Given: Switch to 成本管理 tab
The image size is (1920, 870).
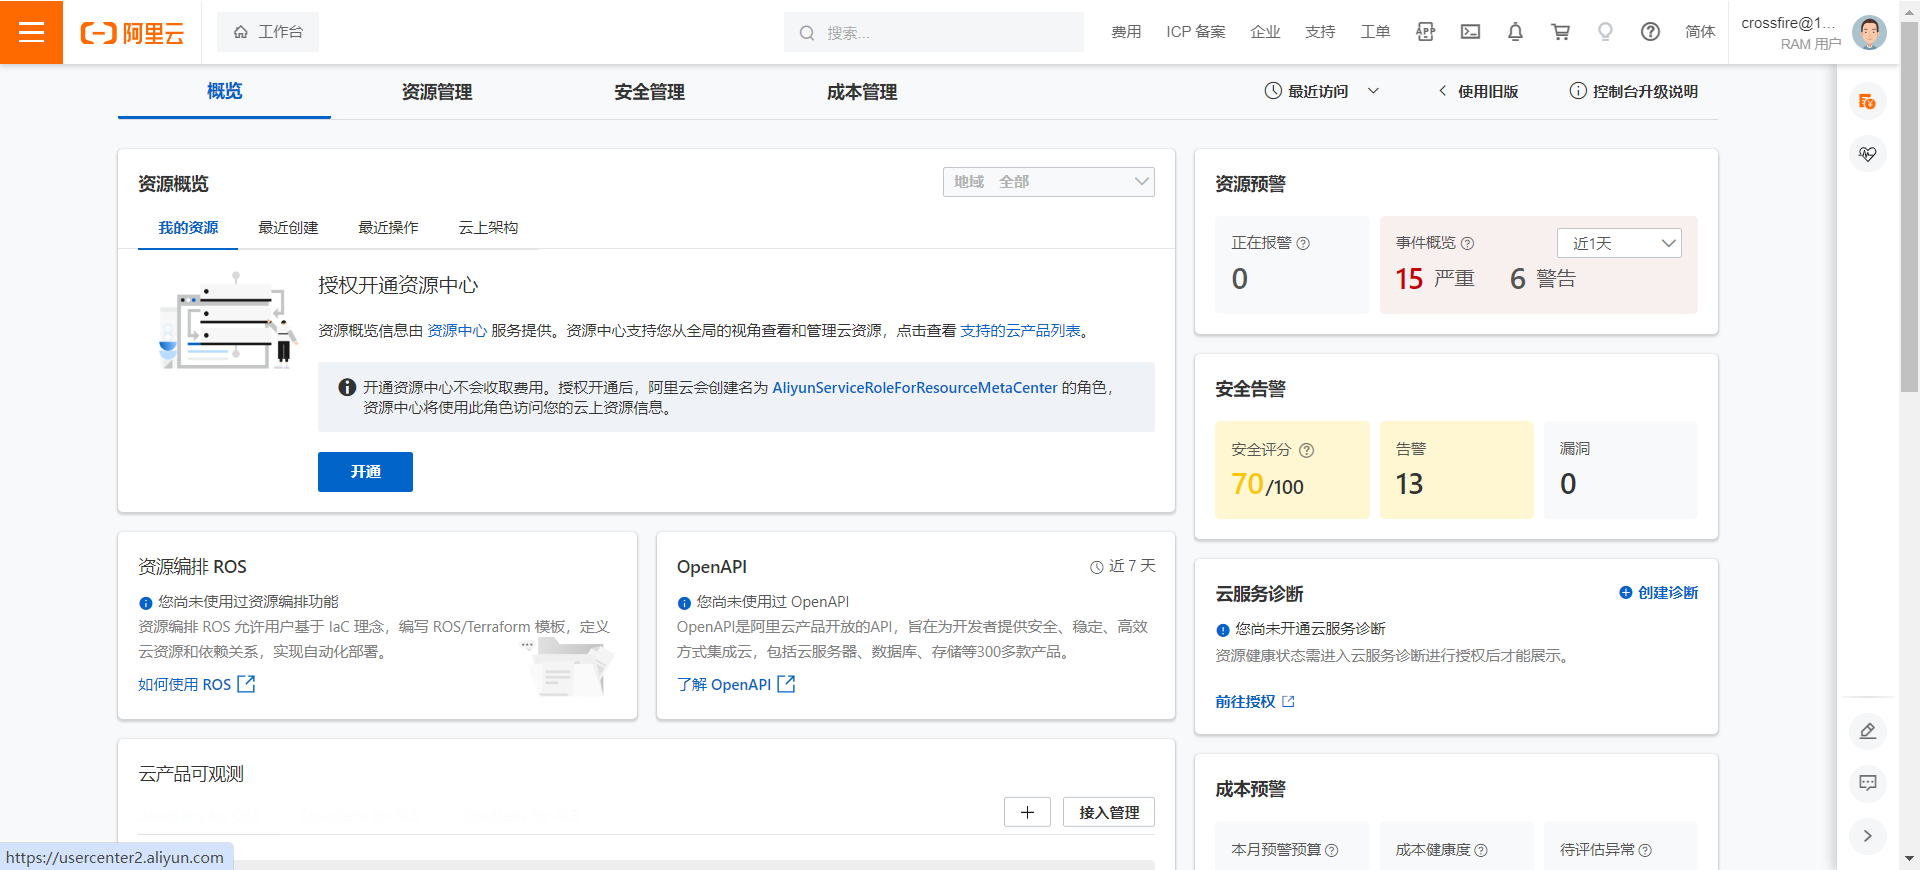Looking at the screenshot, I should point(862,92).
